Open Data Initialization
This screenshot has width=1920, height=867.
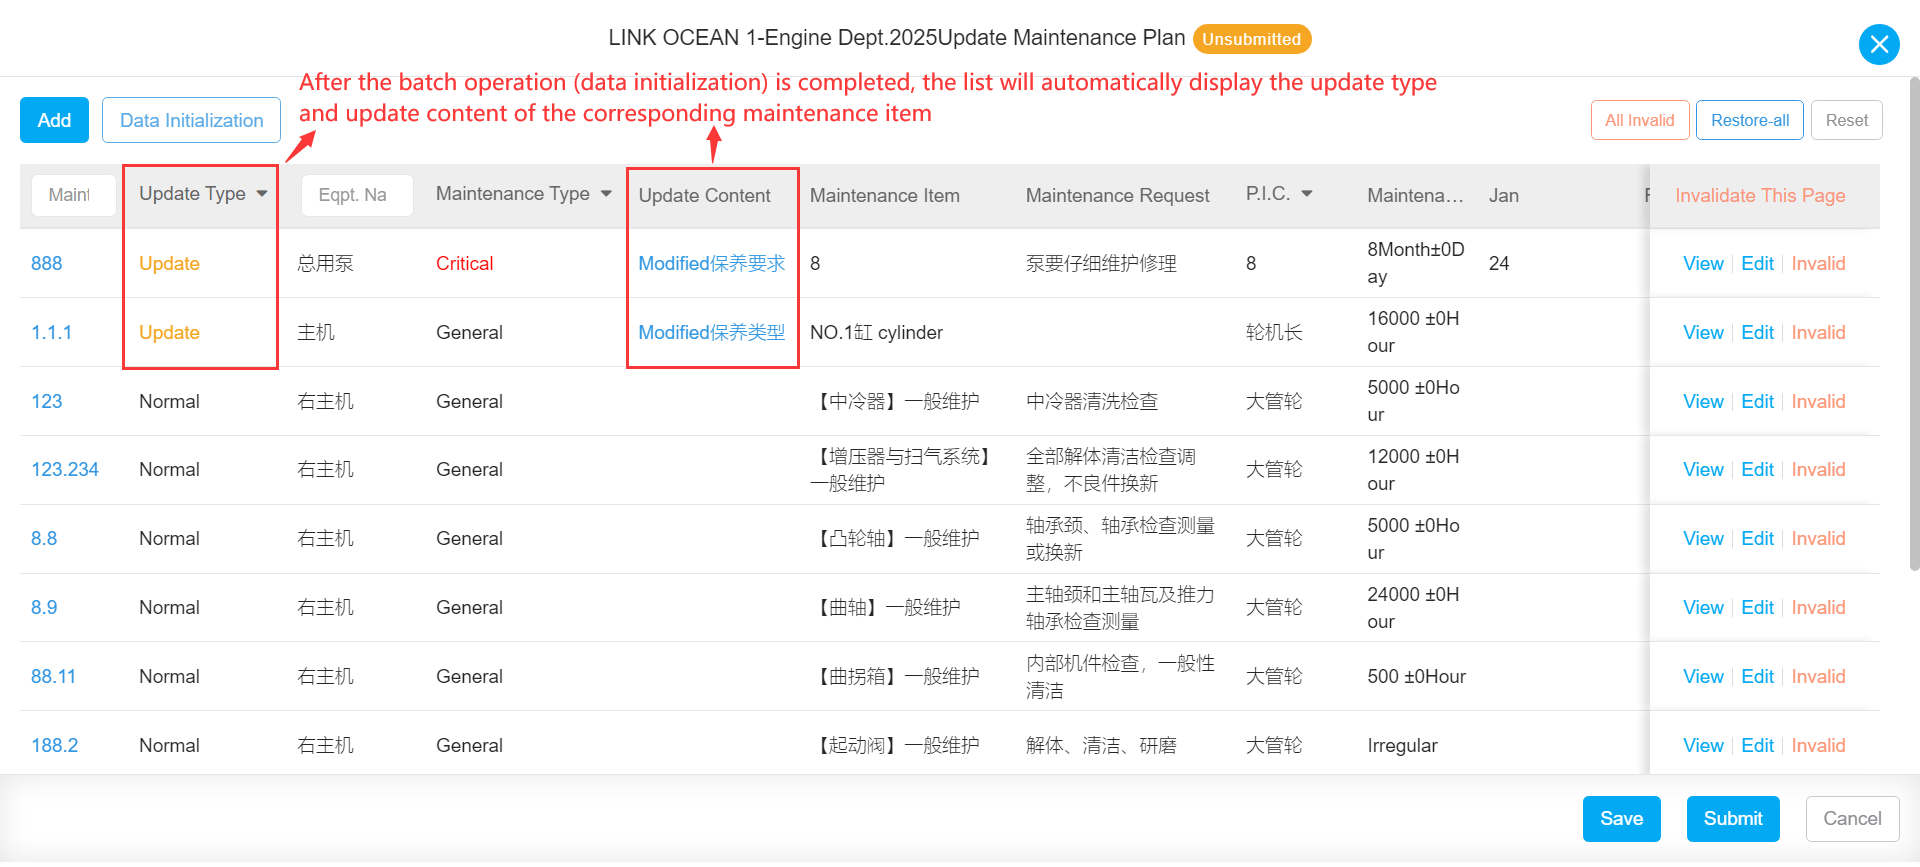191,120
